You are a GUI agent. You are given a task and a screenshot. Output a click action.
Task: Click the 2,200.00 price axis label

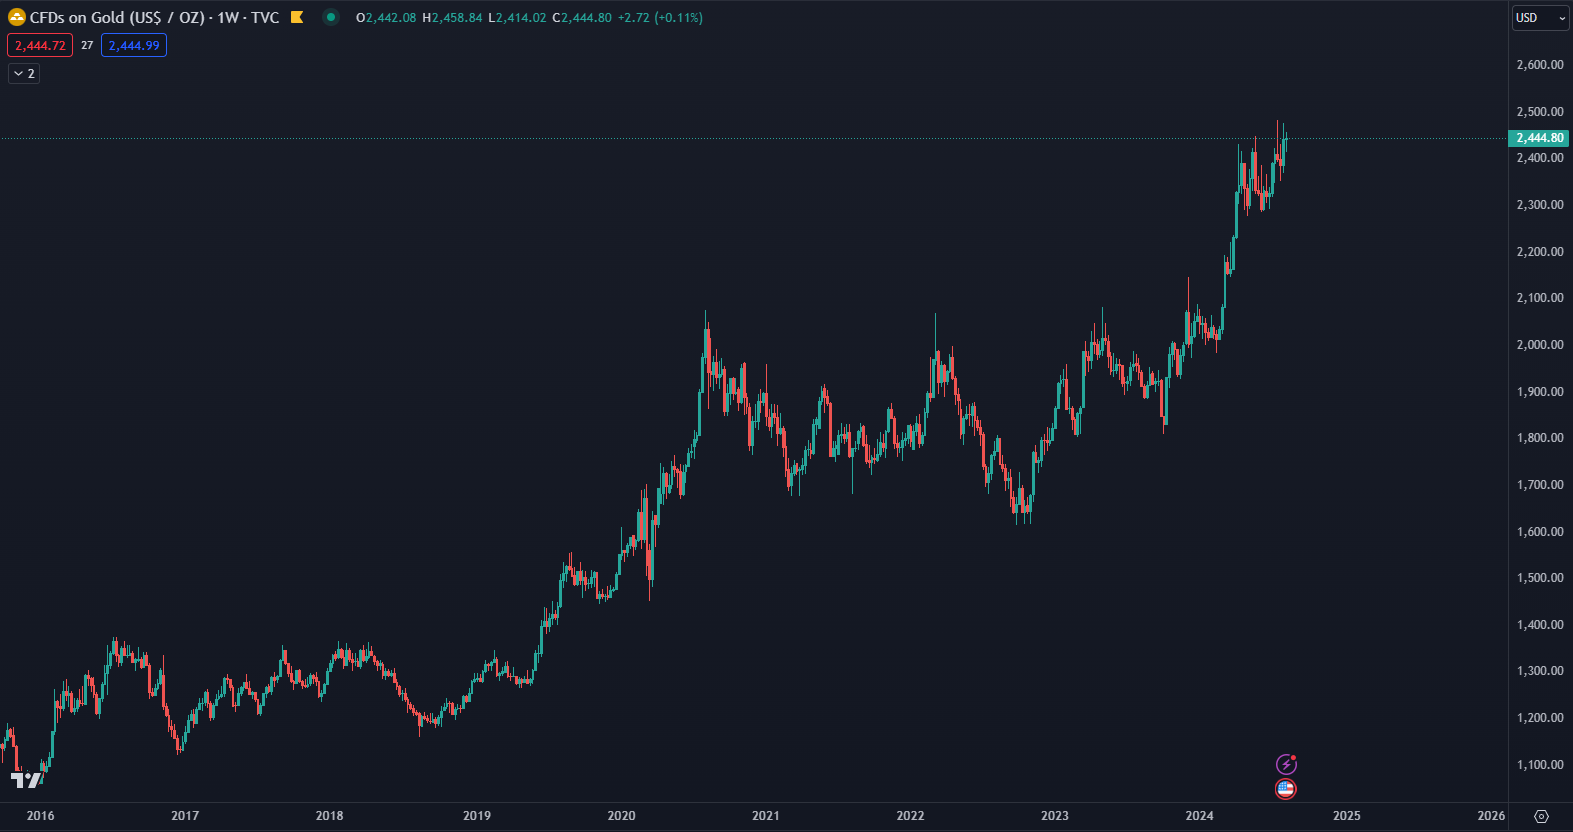[1540, 252]
